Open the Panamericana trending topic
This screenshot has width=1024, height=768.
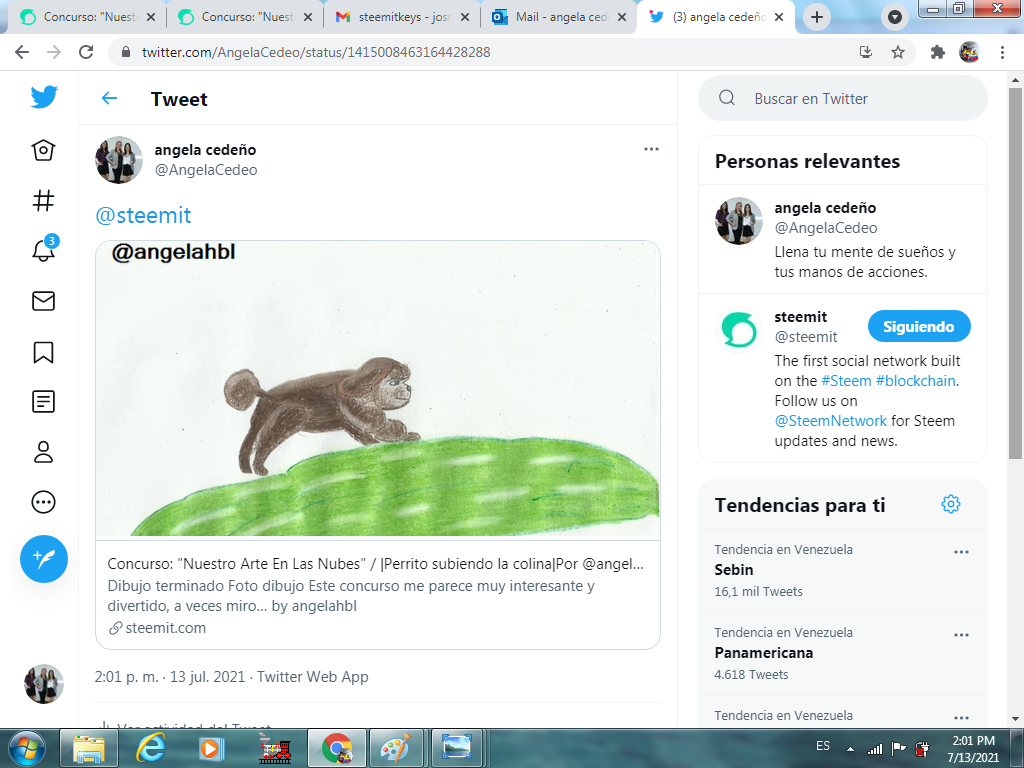(x=763, y=652)
